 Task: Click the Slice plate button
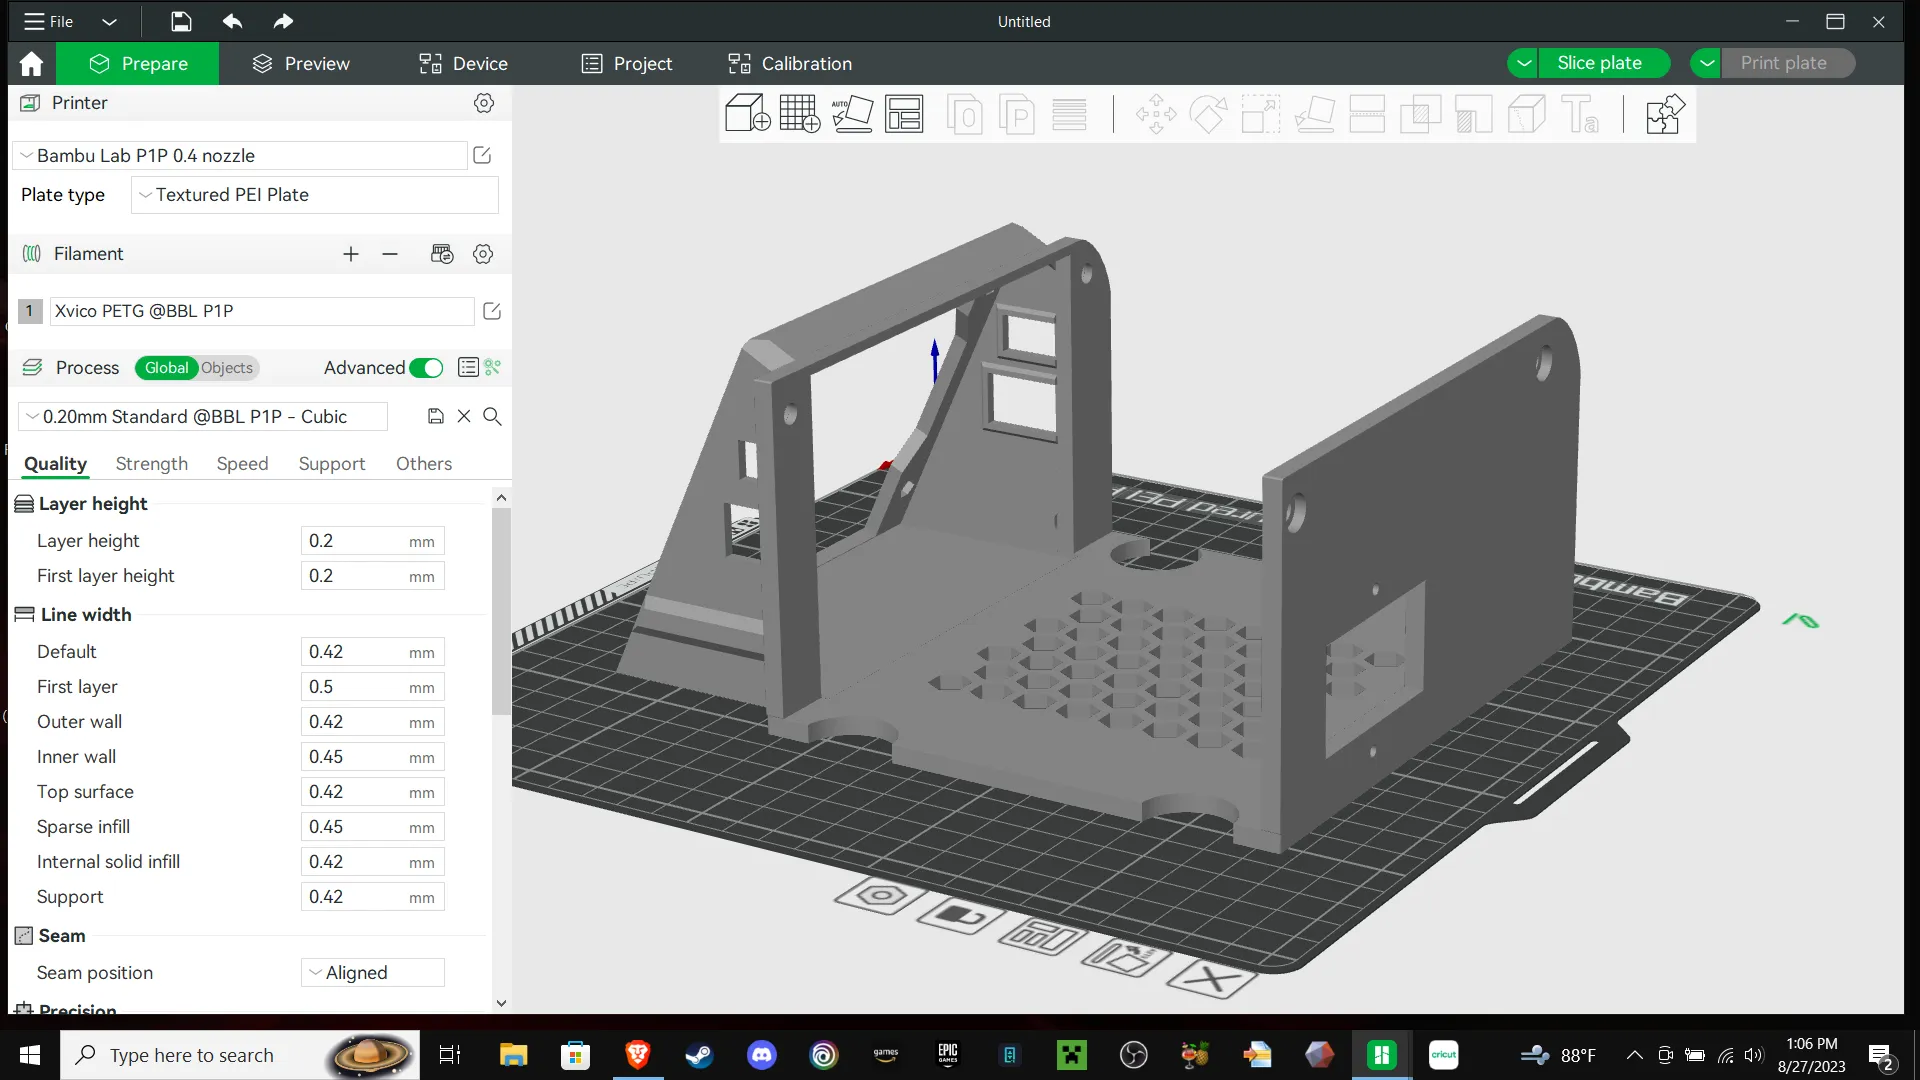point(1602,62)
